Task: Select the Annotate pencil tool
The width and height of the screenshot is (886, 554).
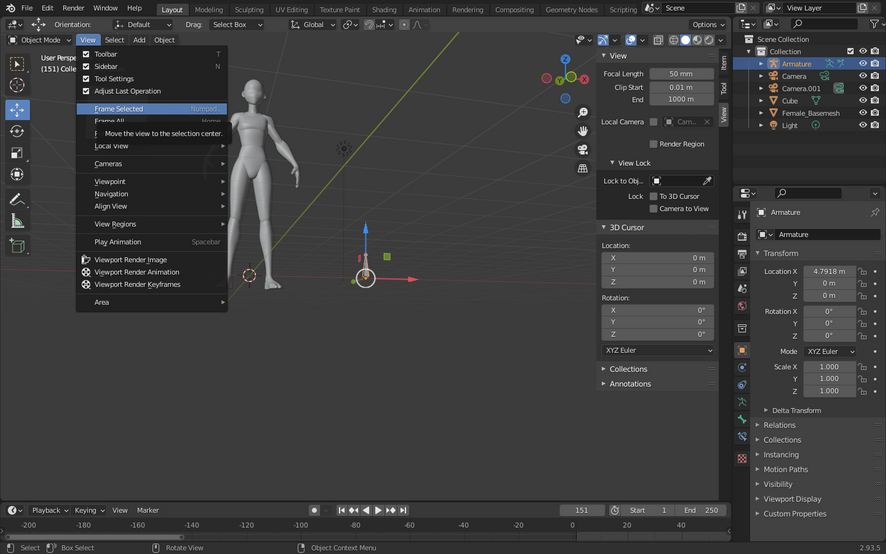Action: pos(17,199)
